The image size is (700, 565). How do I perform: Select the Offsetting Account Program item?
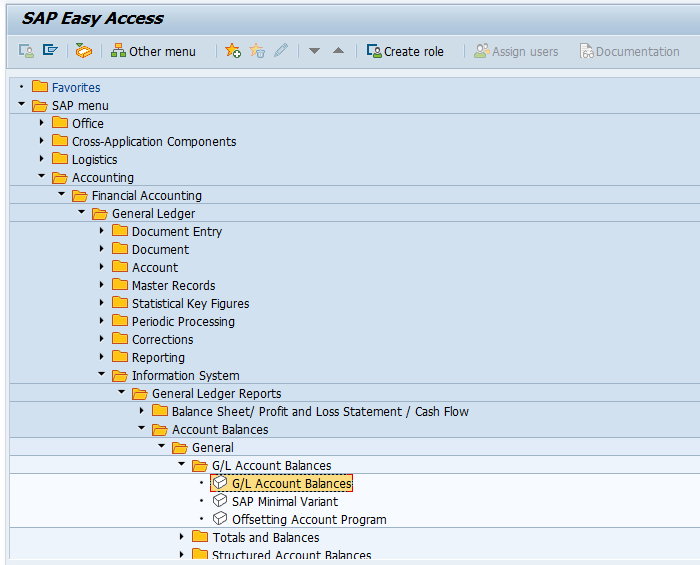(x=300, y=519)
